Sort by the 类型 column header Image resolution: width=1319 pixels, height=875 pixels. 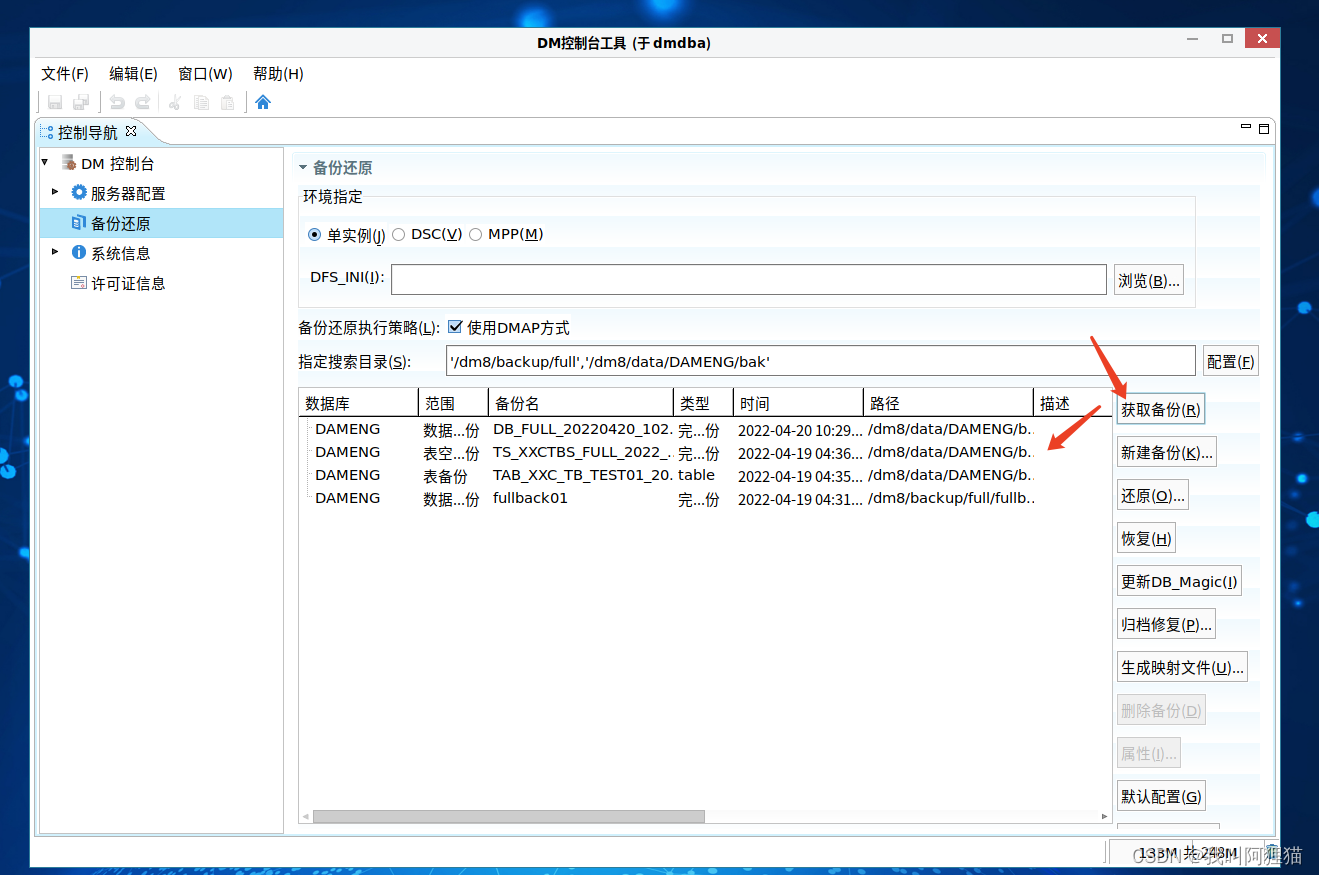703,403
